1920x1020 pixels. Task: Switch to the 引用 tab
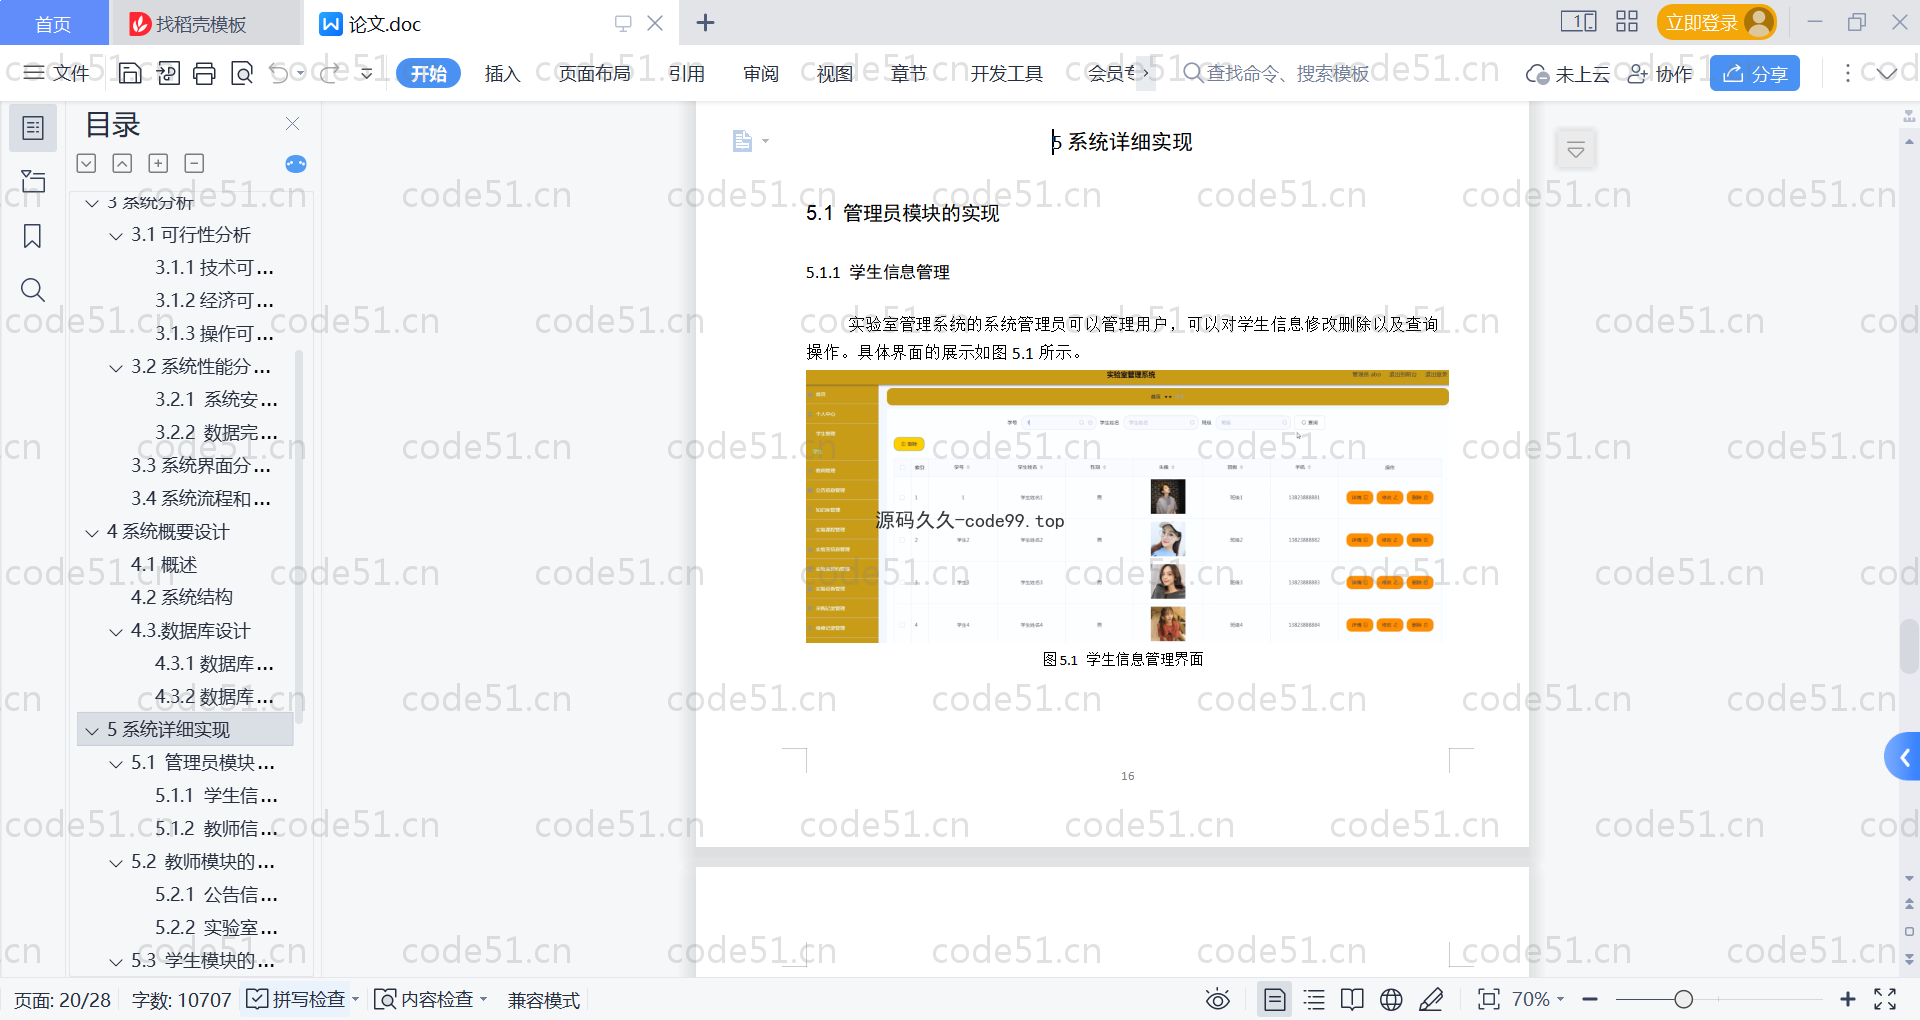687,73
